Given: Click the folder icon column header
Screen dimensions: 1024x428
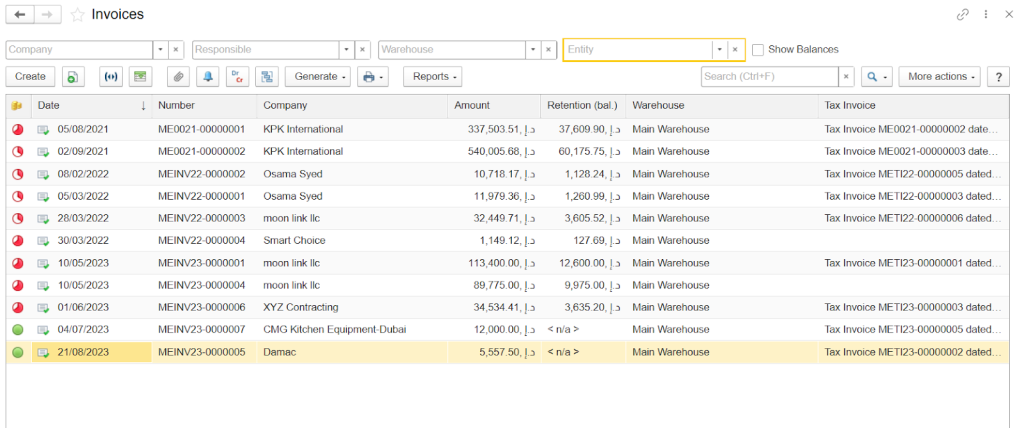Looking at the screenshot, I should click(18, 106).
